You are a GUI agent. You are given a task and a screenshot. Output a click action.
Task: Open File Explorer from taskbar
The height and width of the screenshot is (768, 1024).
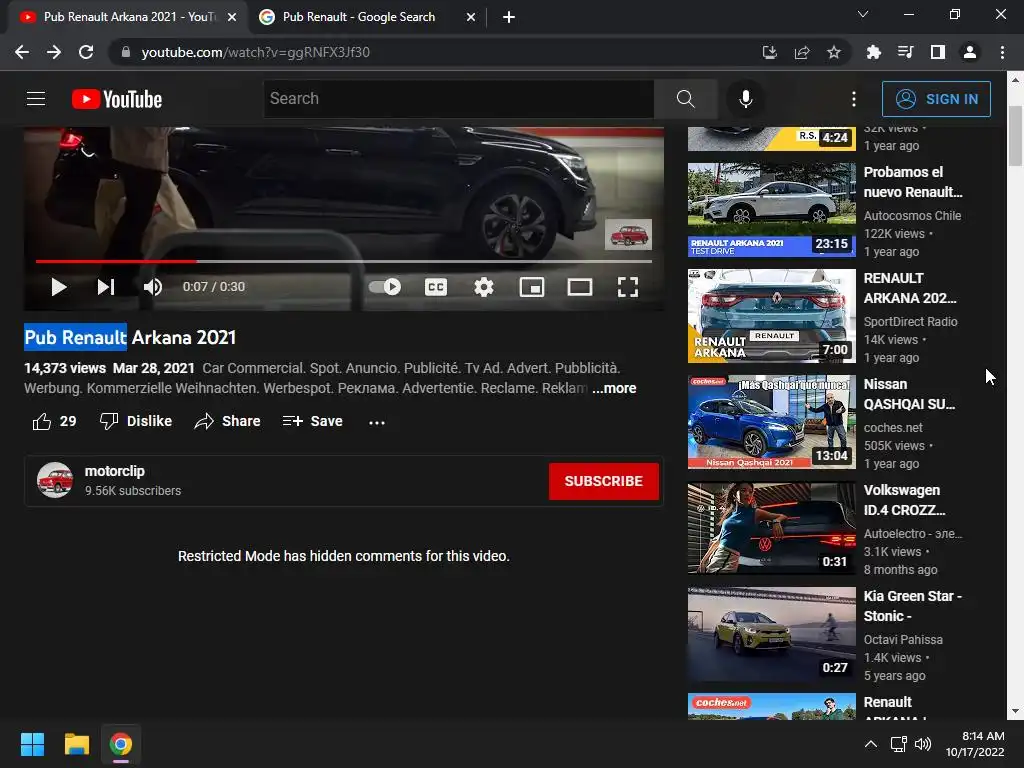(76, 744)
